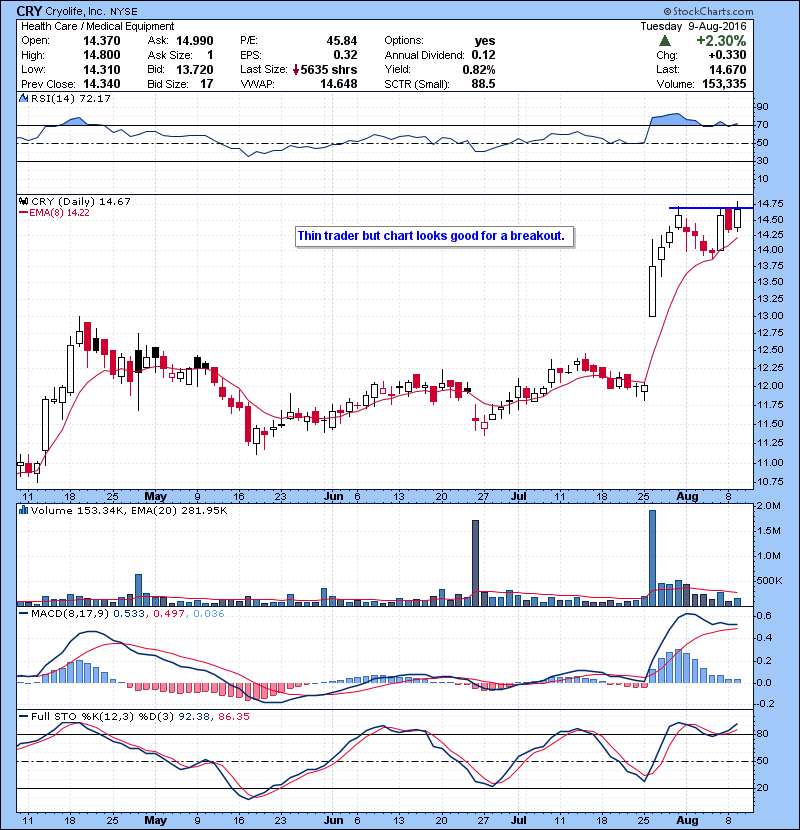Click the CRY ticker symbol title
This screenshot has width=800, height=830.
point(29,11)
